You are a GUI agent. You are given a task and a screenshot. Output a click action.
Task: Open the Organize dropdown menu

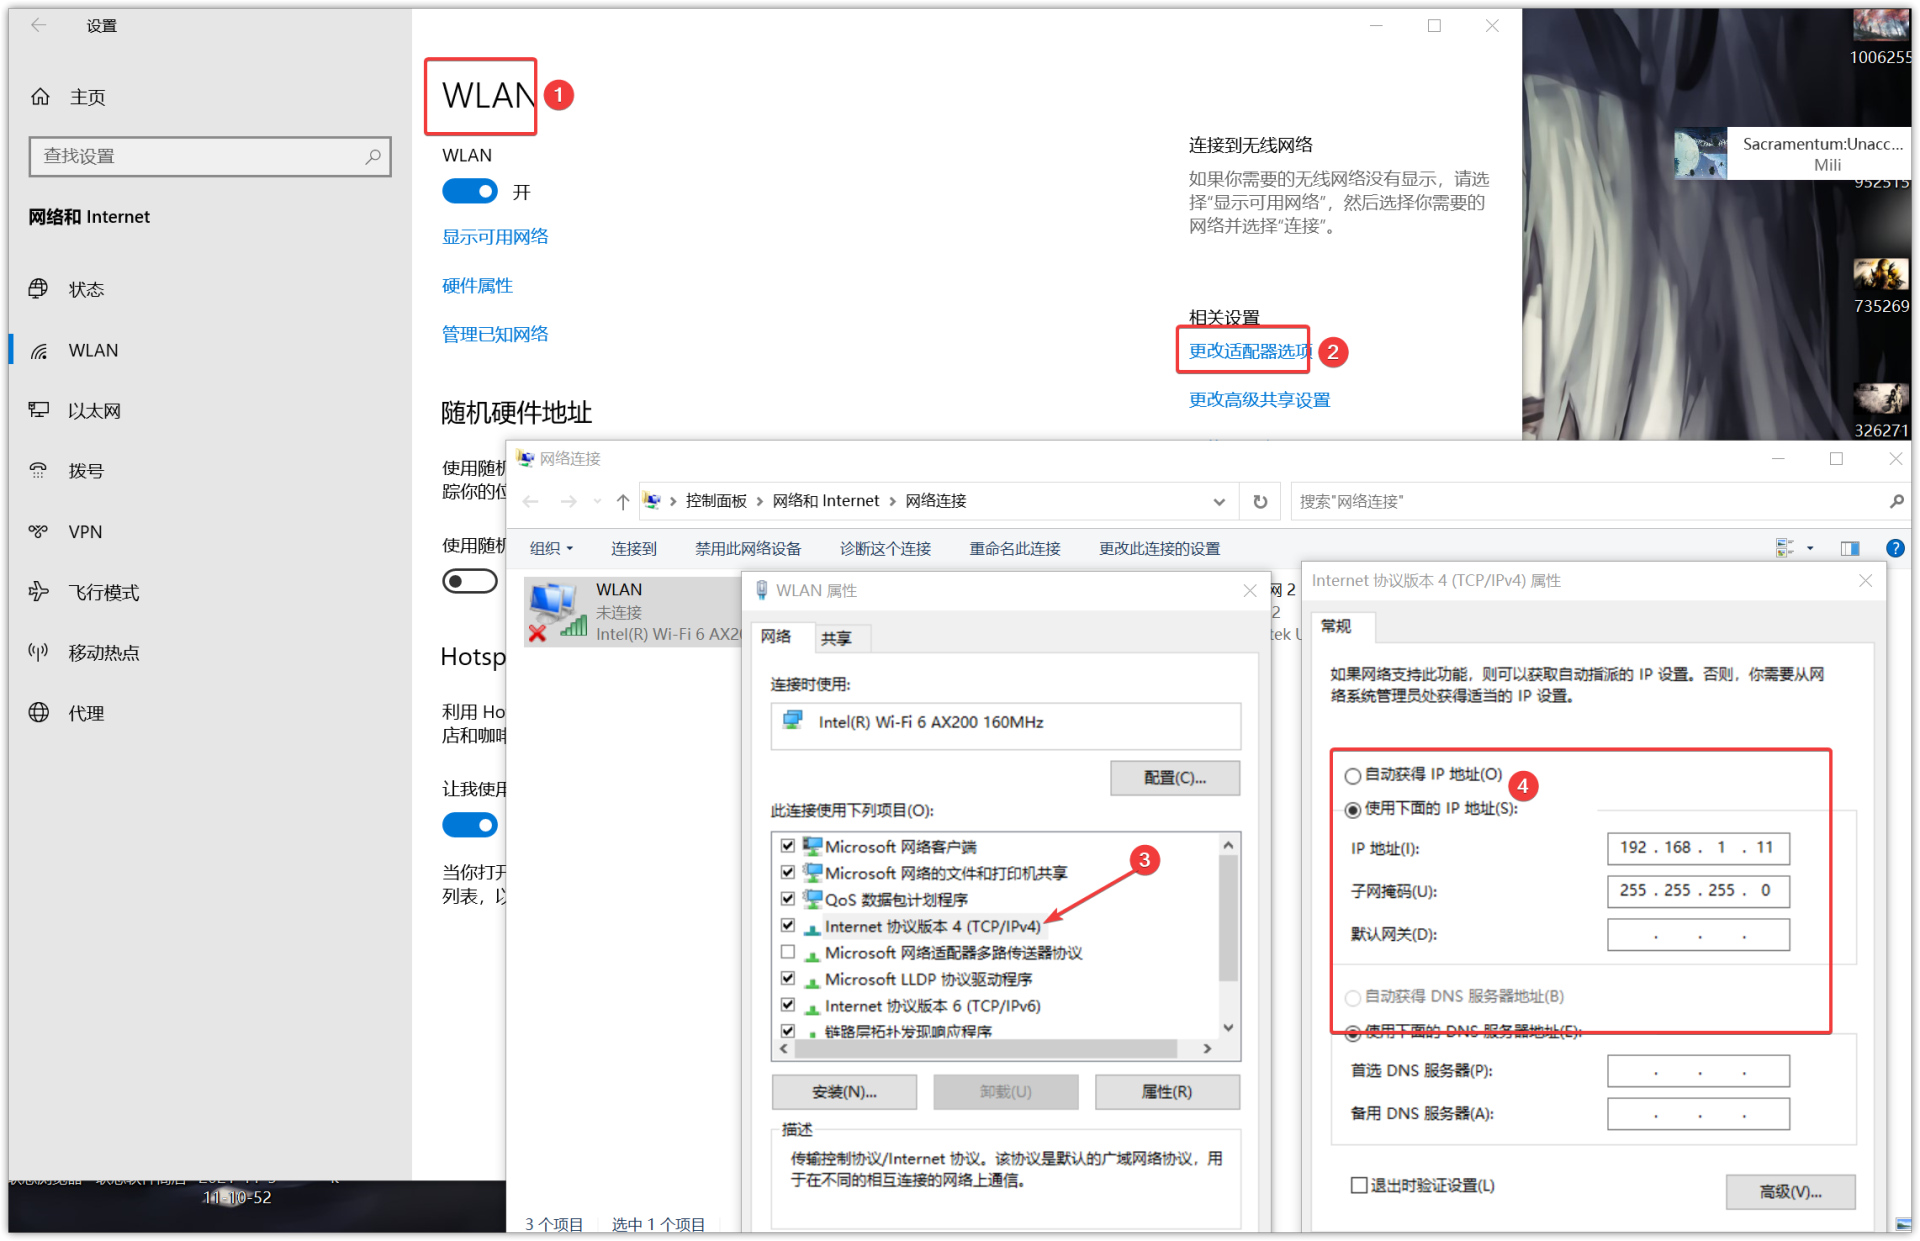coord(551,548)
